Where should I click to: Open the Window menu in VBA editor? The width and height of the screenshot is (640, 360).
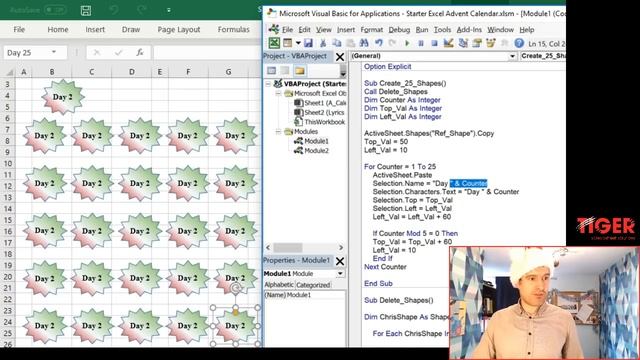500,29
